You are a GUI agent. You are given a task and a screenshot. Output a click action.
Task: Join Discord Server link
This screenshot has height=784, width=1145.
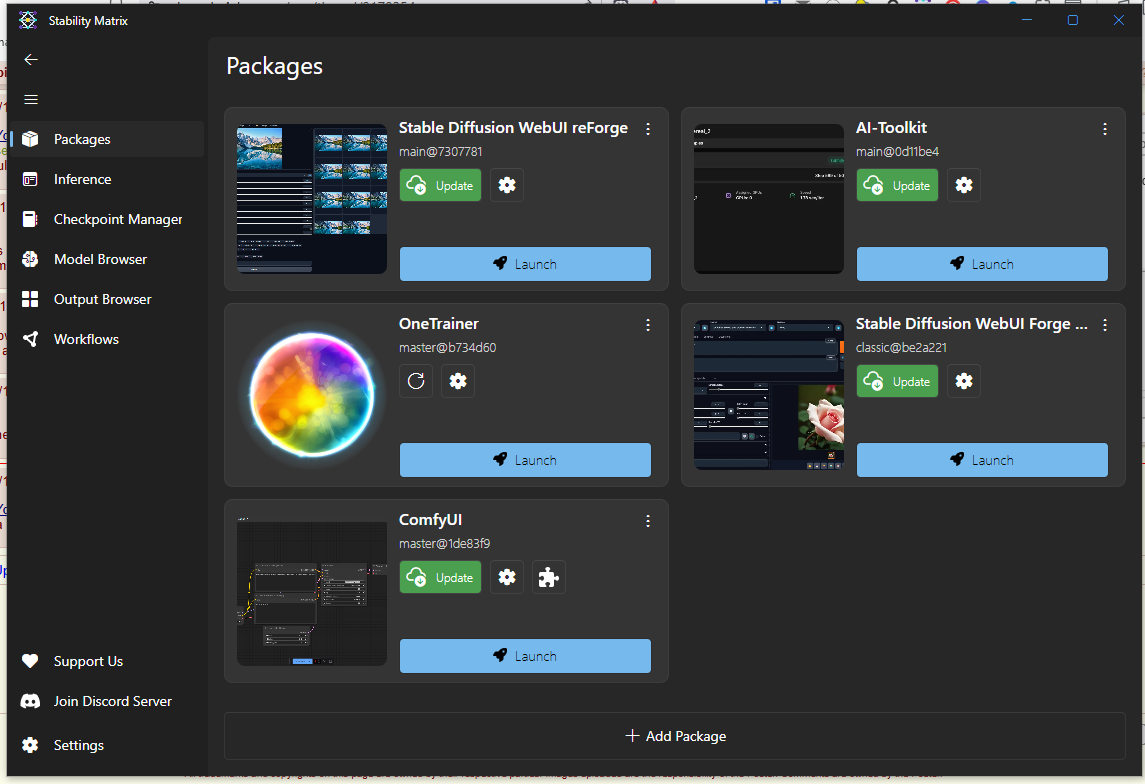[107, 701]
